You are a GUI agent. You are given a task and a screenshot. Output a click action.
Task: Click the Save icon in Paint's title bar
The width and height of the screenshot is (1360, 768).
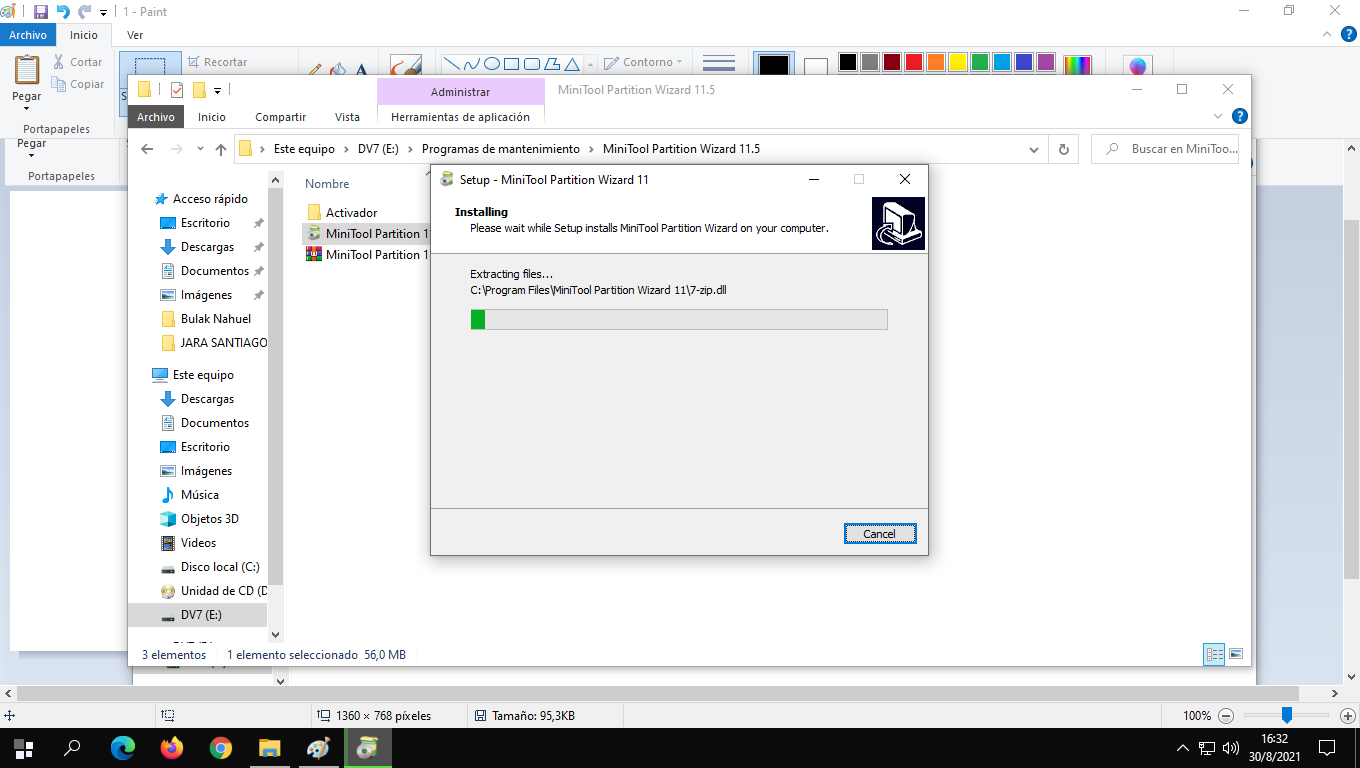pyautogui.click(x=41, y=12)
